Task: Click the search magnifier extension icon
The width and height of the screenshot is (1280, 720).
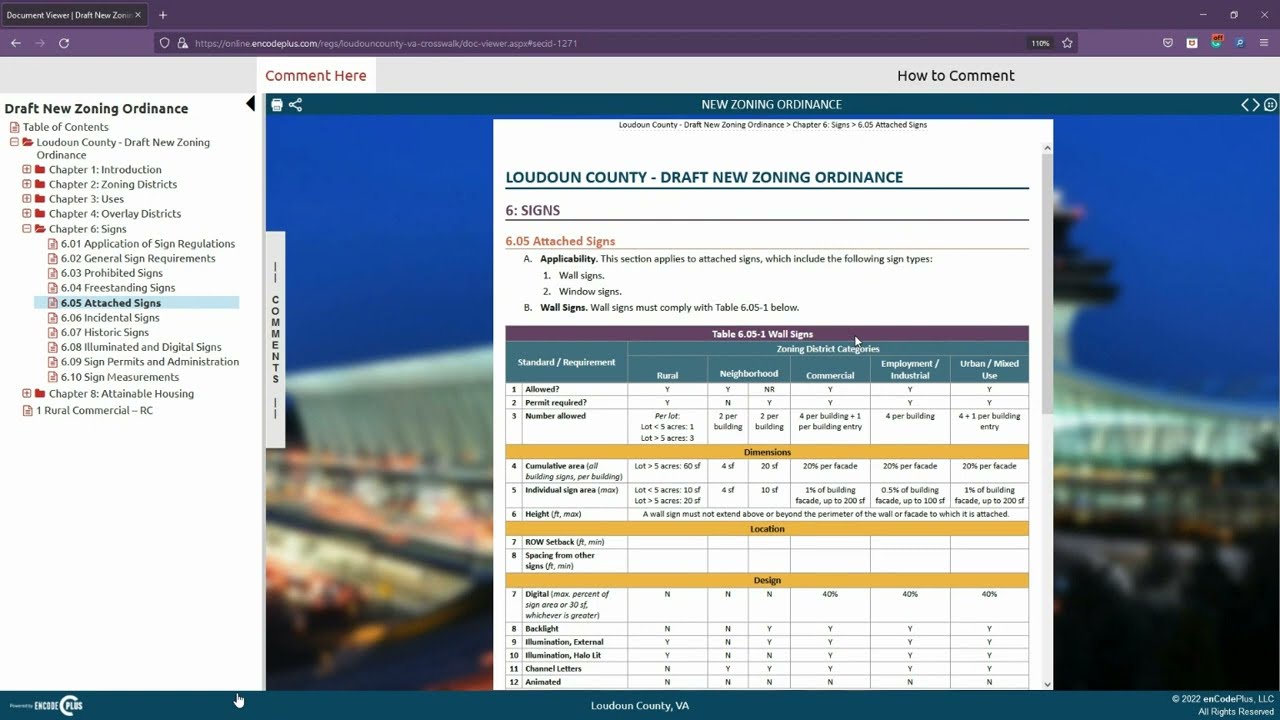Action: [x=1240, y=43]
